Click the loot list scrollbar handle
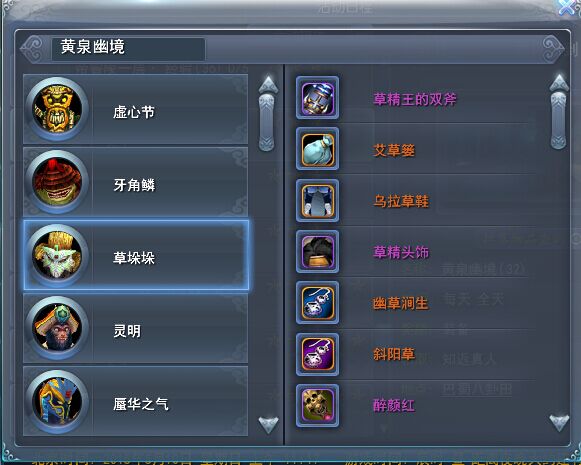 click(558, 120)
